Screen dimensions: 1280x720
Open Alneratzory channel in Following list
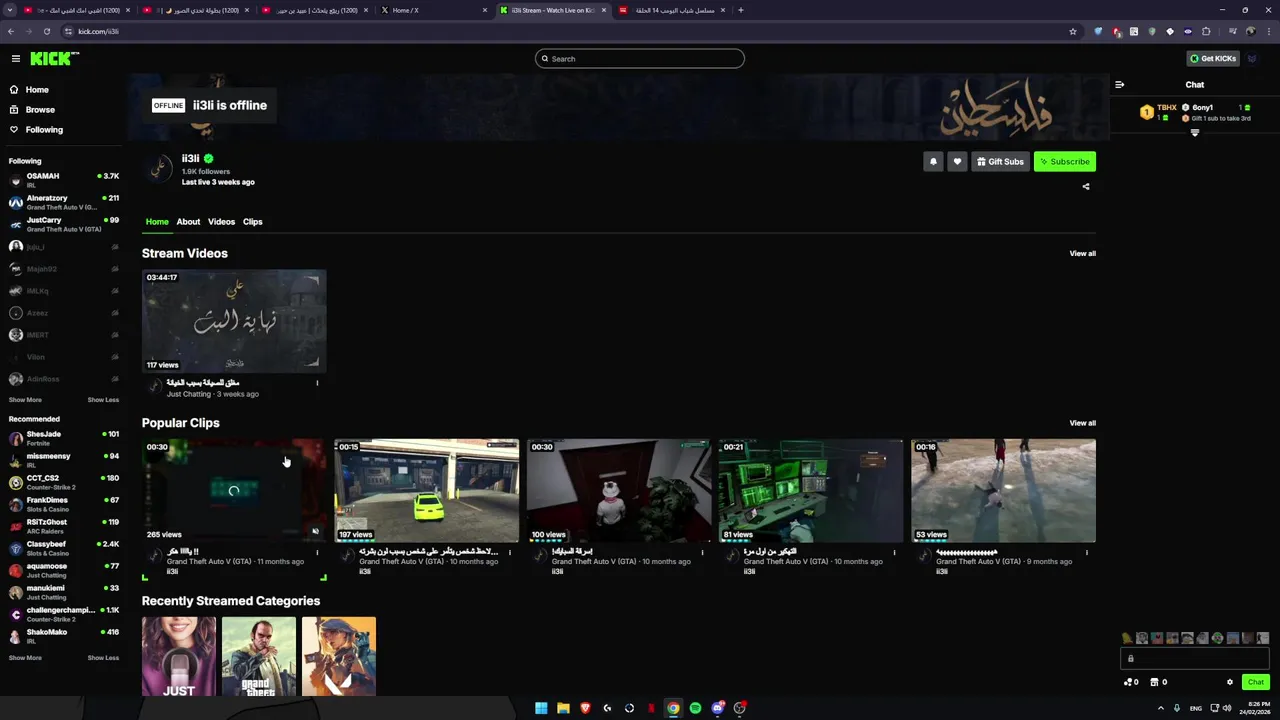(64, 202)
